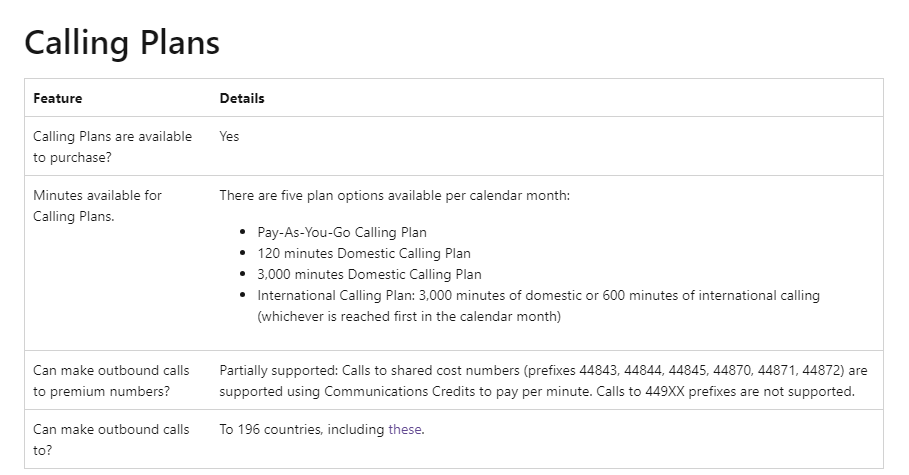The width and height of the screenshot is (909, 475).
Task: Click the 'Can make outbound calls to?' cell
Action: coord(111,440)
